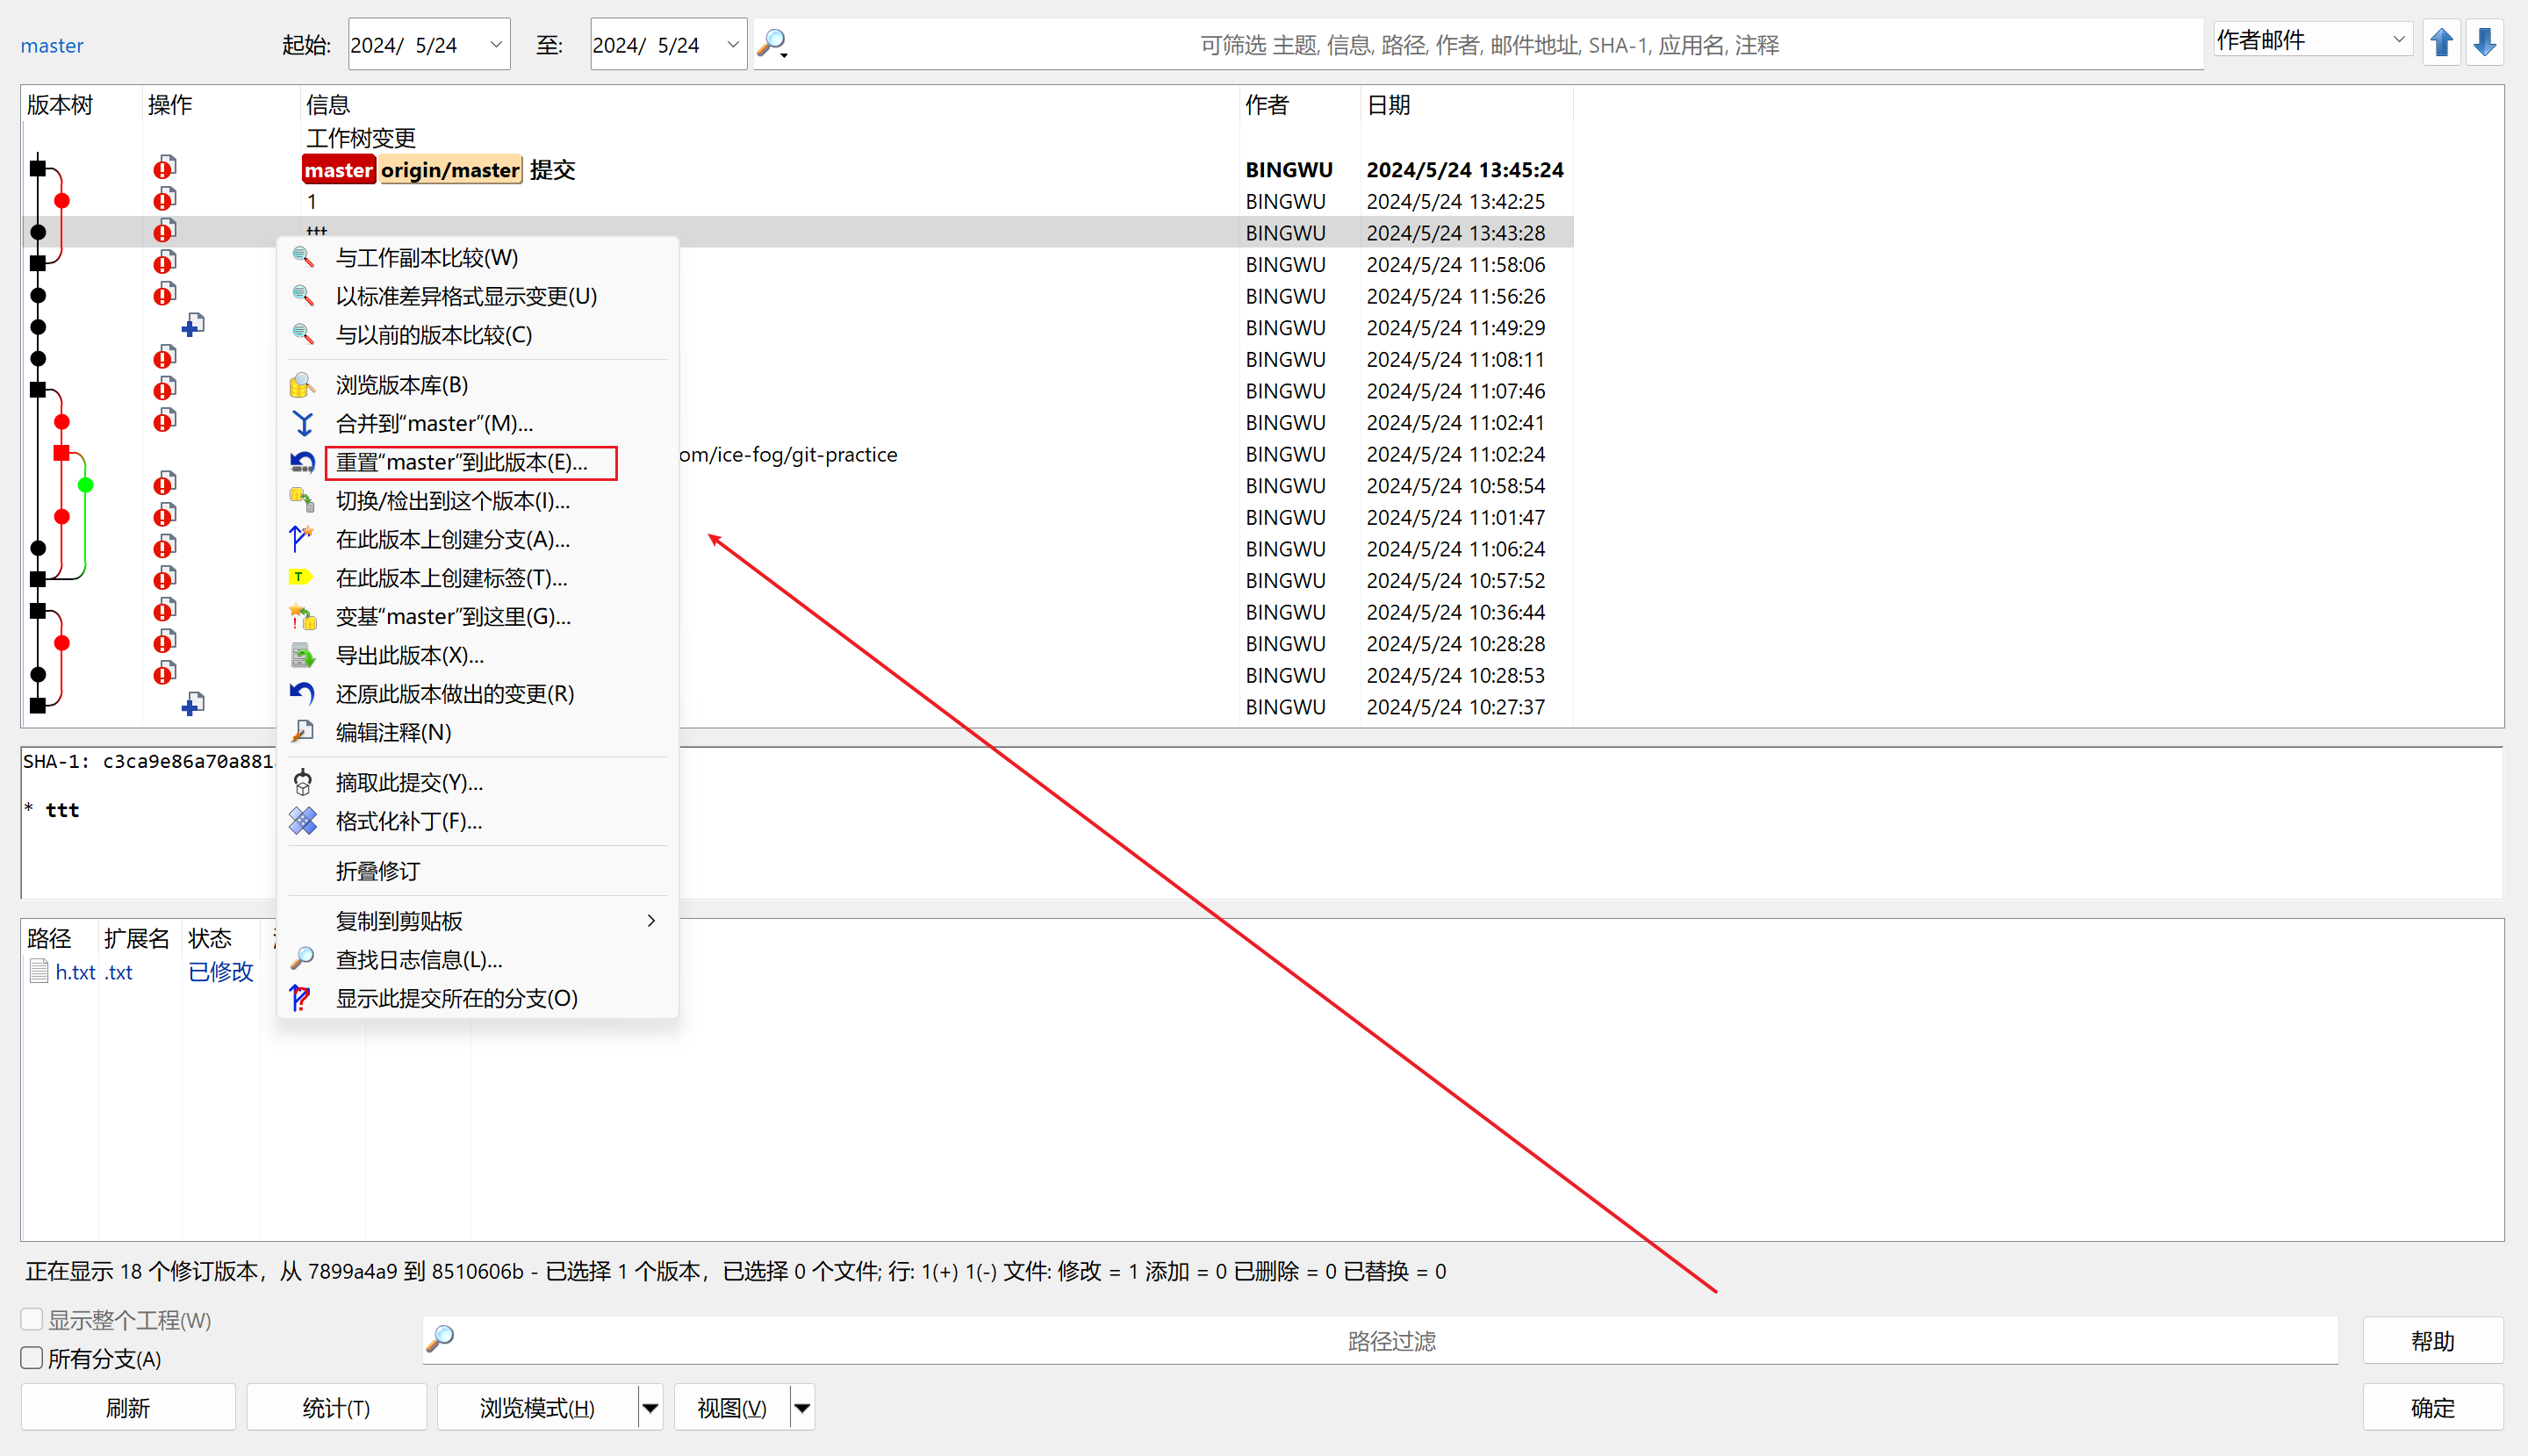This screenshot has width=2528, height=1456.
Task: Open the start date dropdown
Action: click(x=495, y=45)
